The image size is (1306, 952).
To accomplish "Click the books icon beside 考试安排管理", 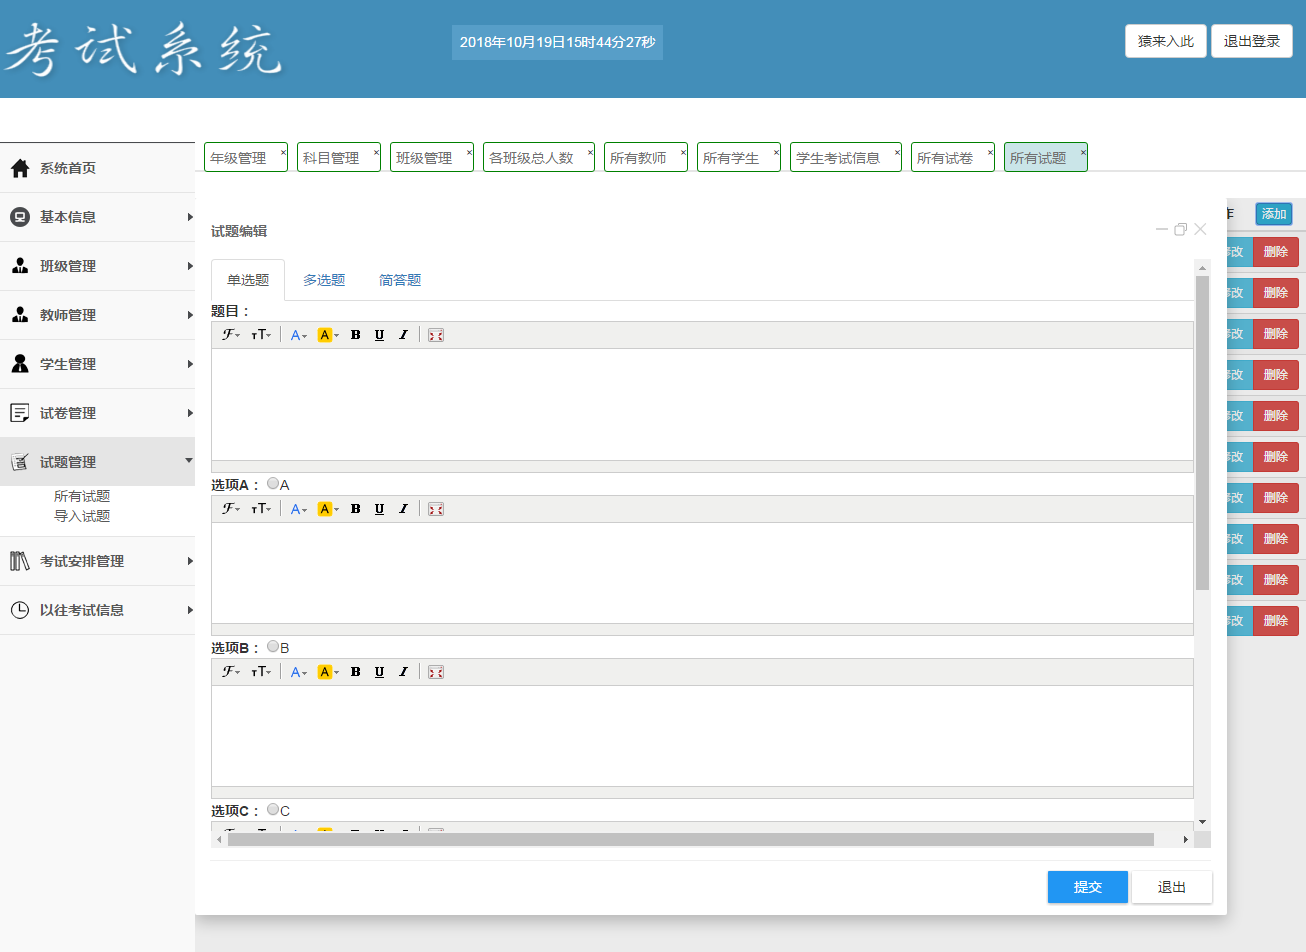I will pos(20,561).
